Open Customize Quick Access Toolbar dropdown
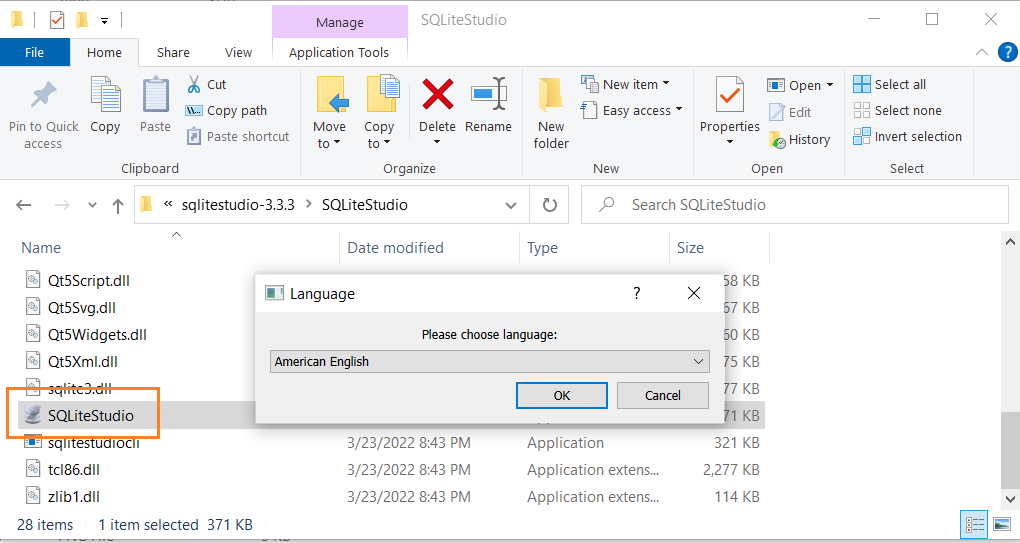Image resolution: width=1020 pixels, height=543 pixels. 104,21
